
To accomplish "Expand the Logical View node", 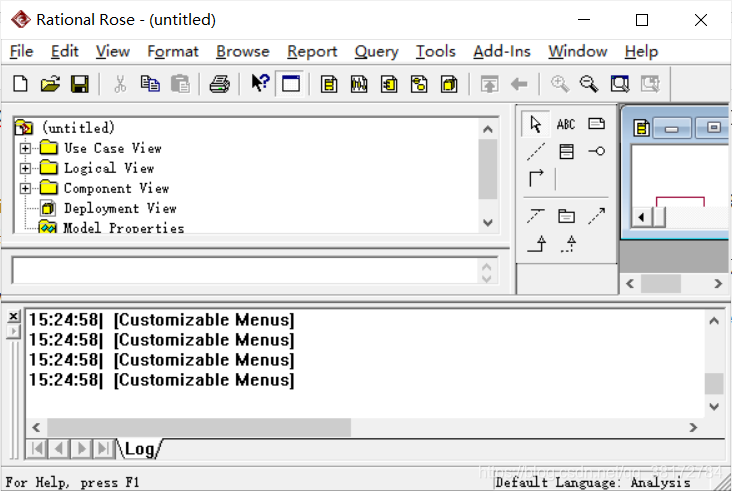I will (x=25, y=168).
